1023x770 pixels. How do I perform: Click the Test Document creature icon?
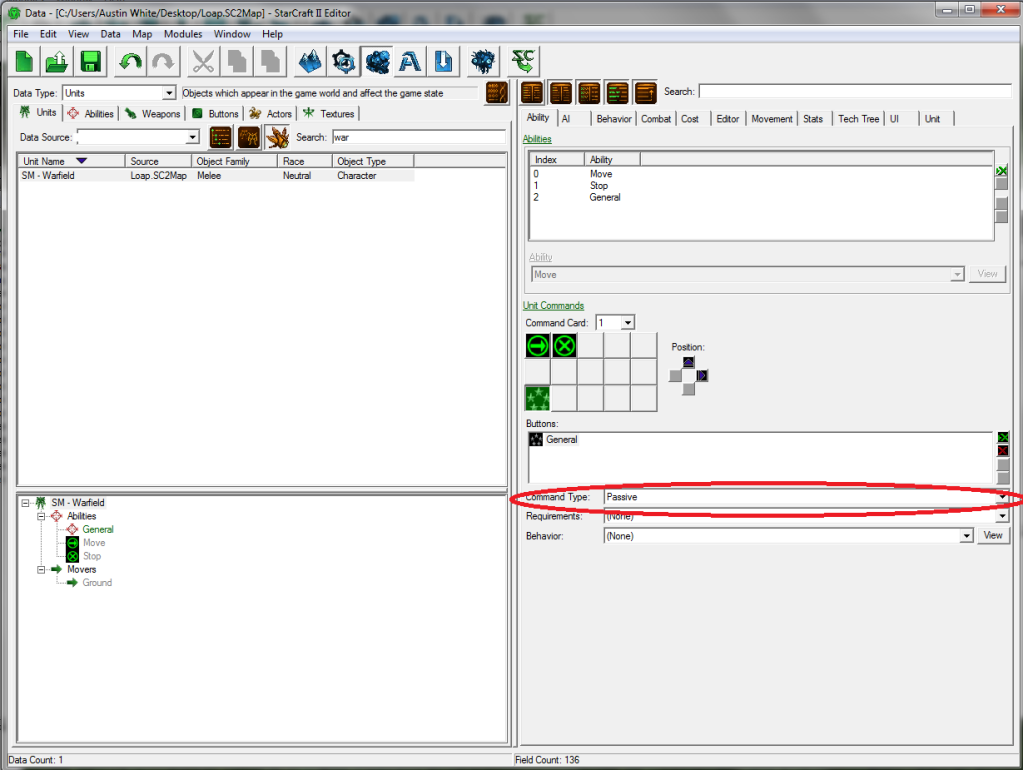pyautogui.click(x=483, y=62)
